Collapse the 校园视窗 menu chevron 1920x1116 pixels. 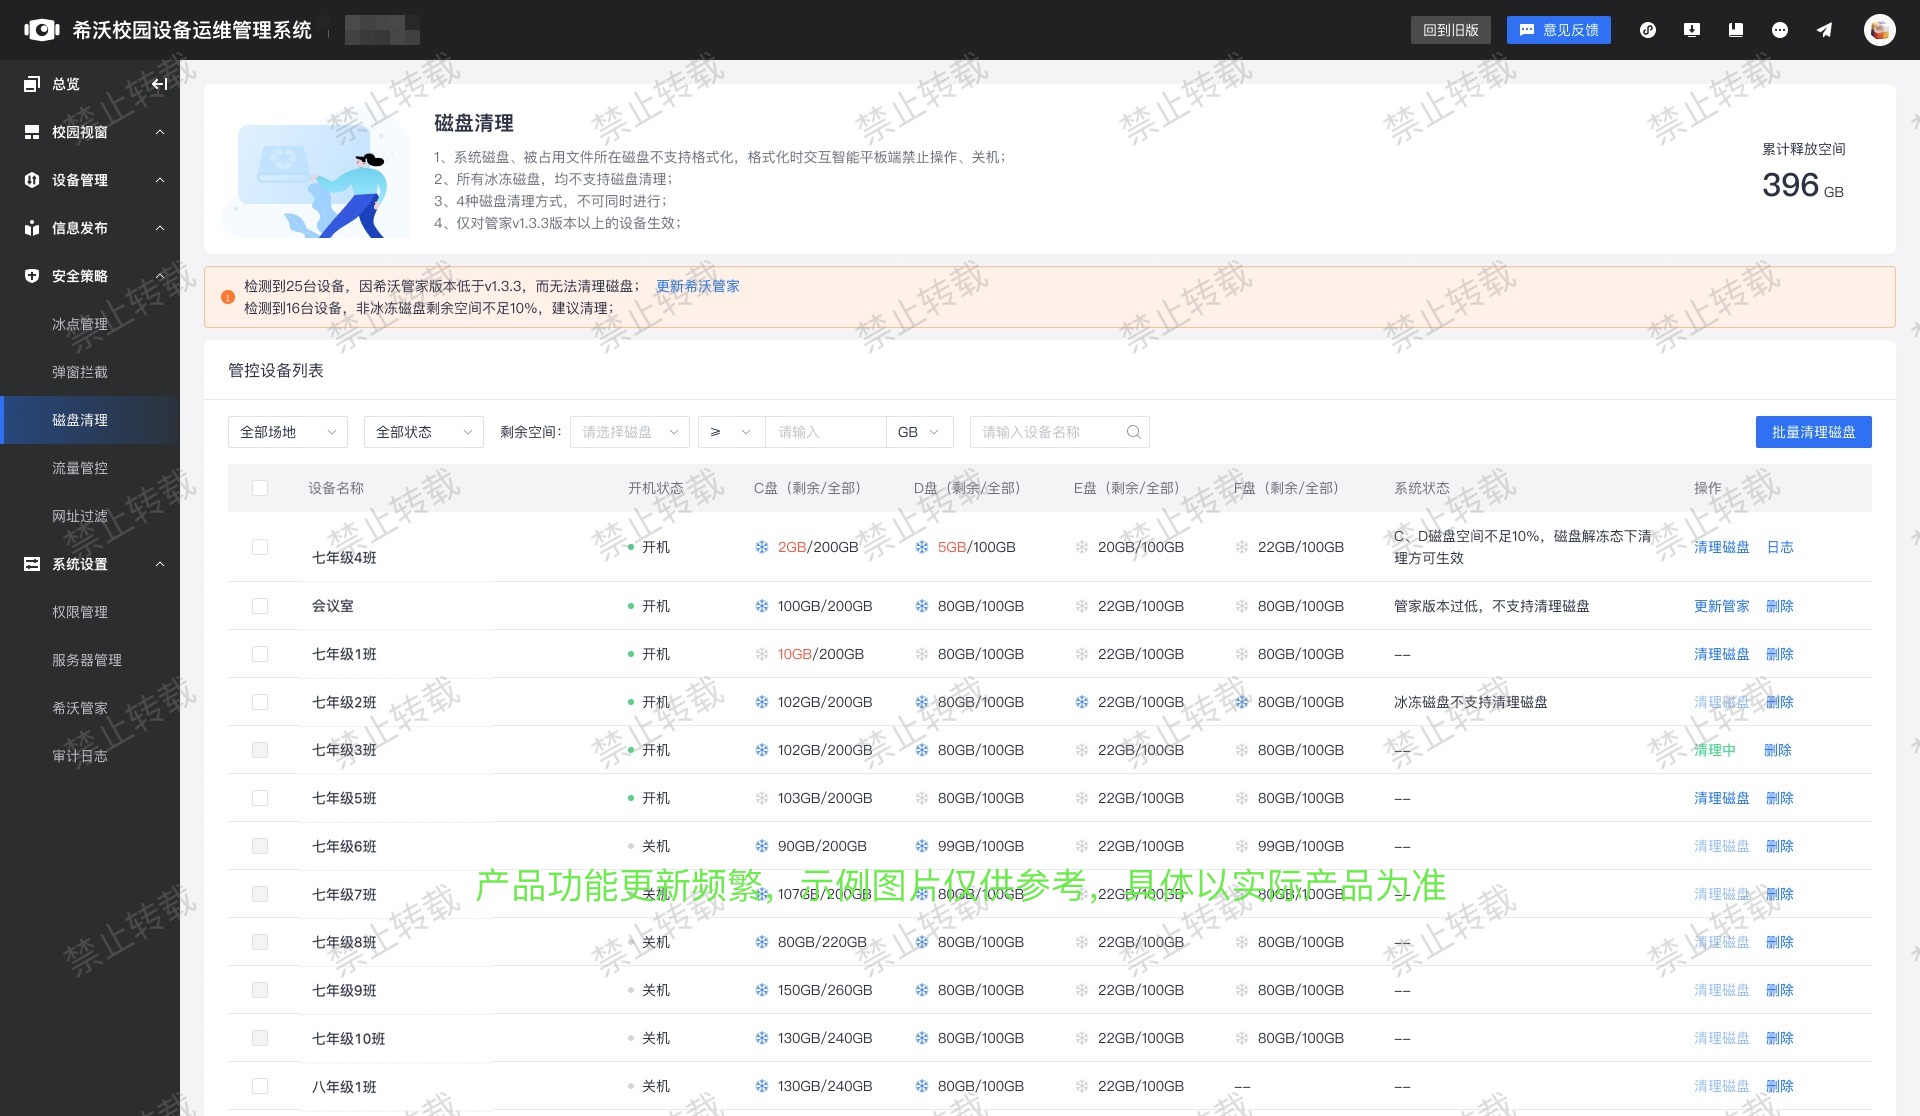(x=160, y=132)
